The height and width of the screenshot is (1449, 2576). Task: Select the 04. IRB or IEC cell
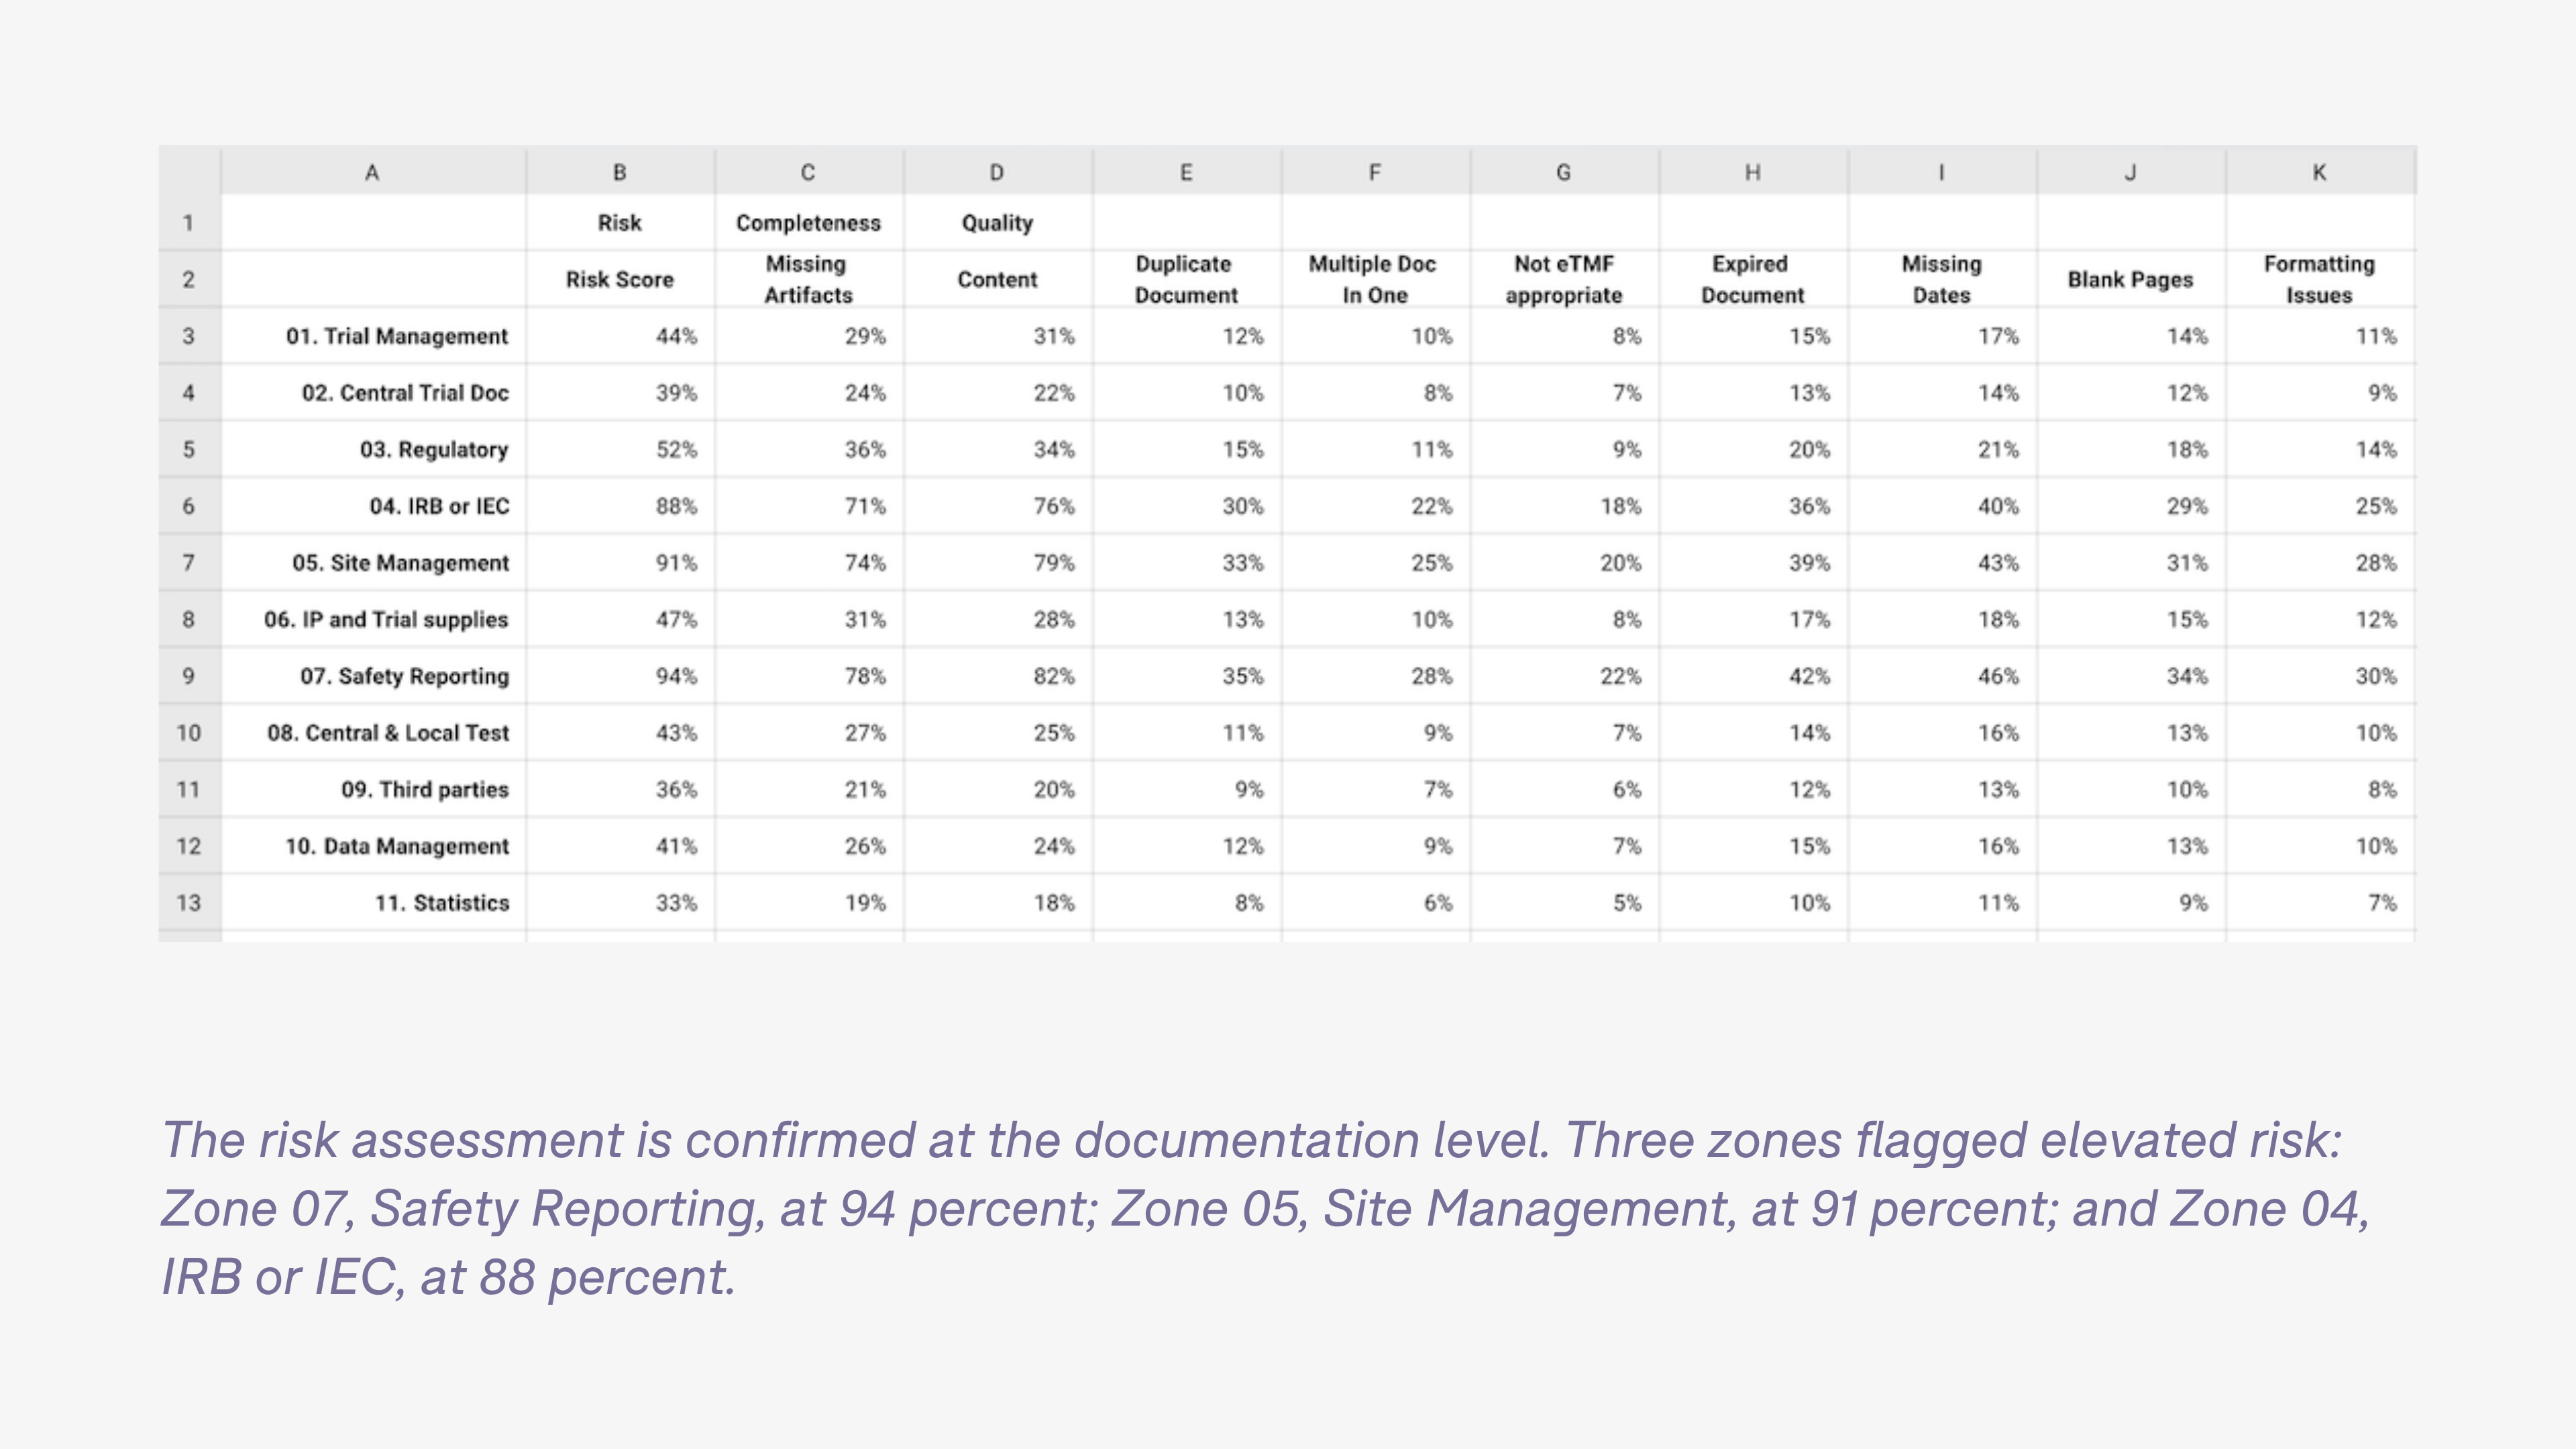click(x=373, y=507)
